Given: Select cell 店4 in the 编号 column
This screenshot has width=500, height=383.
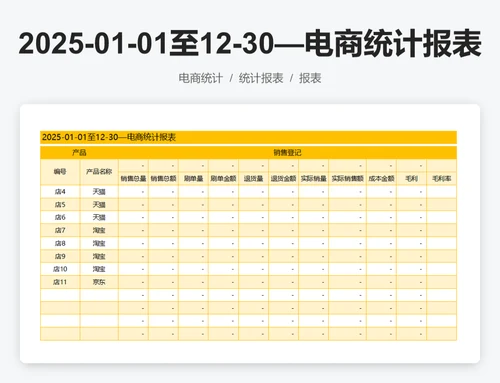Looking at the screenshot, I should (x=60, y=192).
